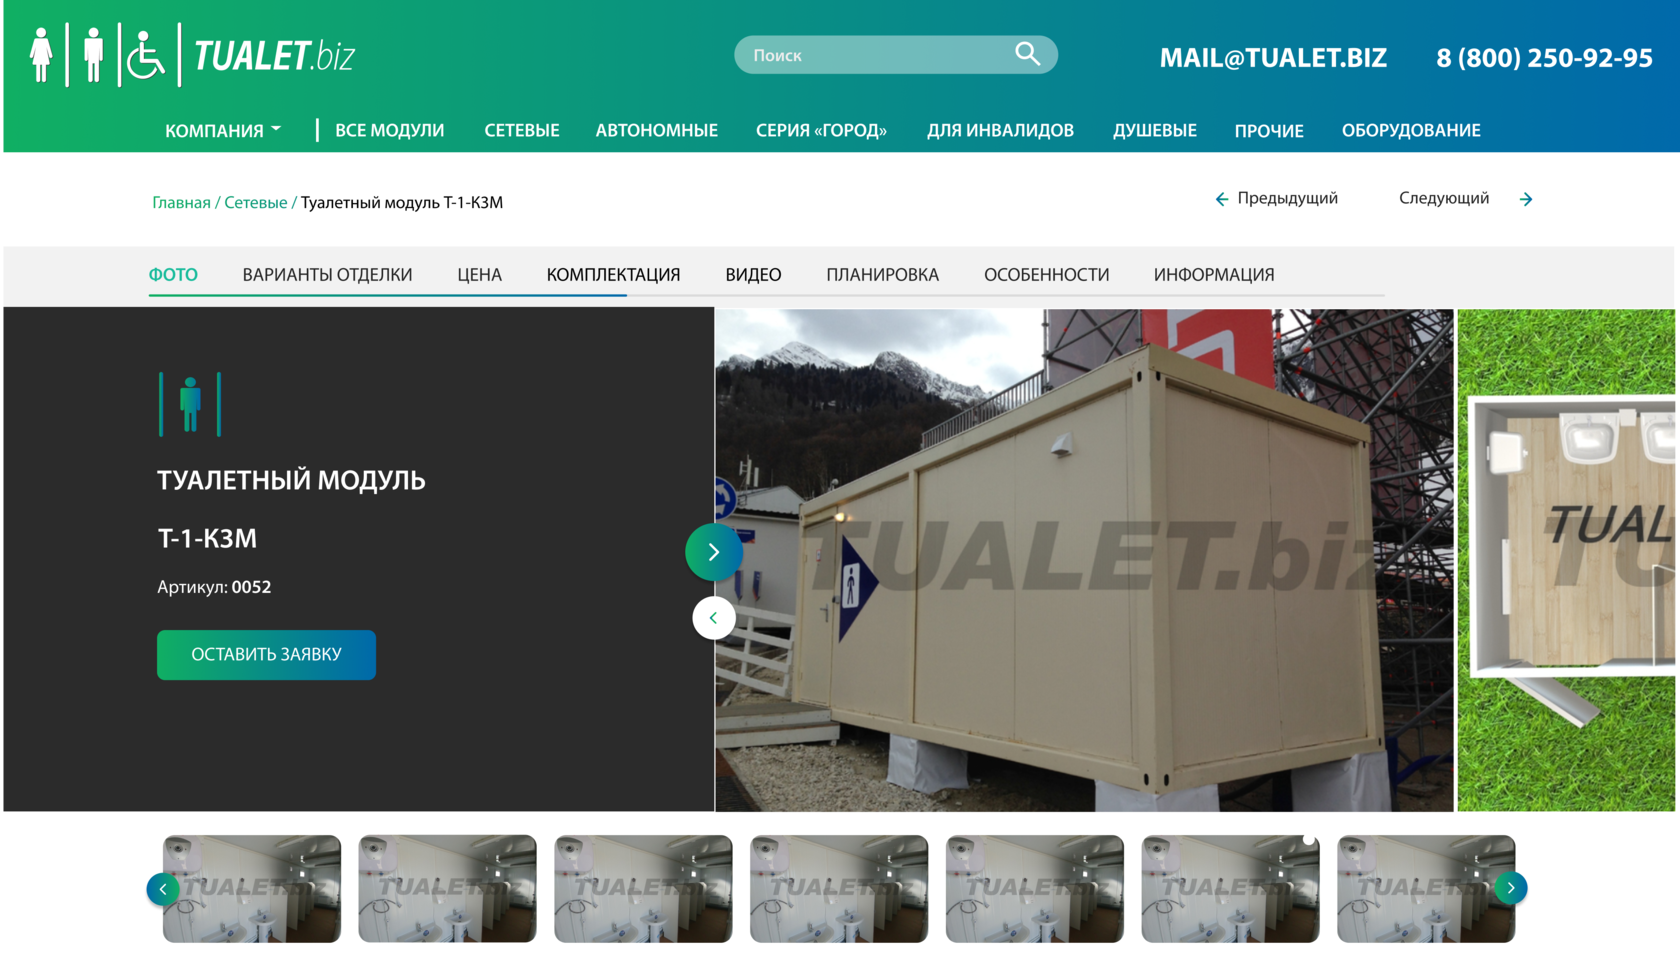Viewport: 1680px width, 980px height.
Task: Select the first interior photo thumbnail
Action: [252, 888]
